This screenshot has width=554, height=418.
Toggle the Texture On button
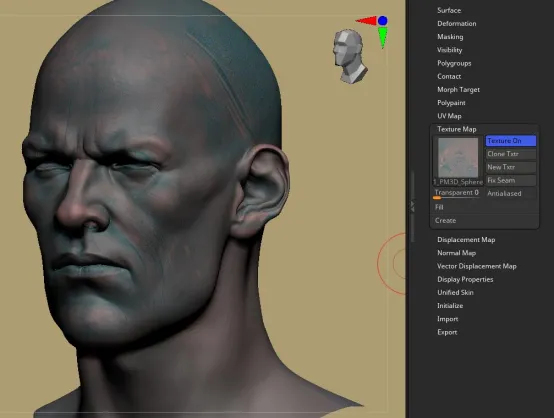point(511,141)
